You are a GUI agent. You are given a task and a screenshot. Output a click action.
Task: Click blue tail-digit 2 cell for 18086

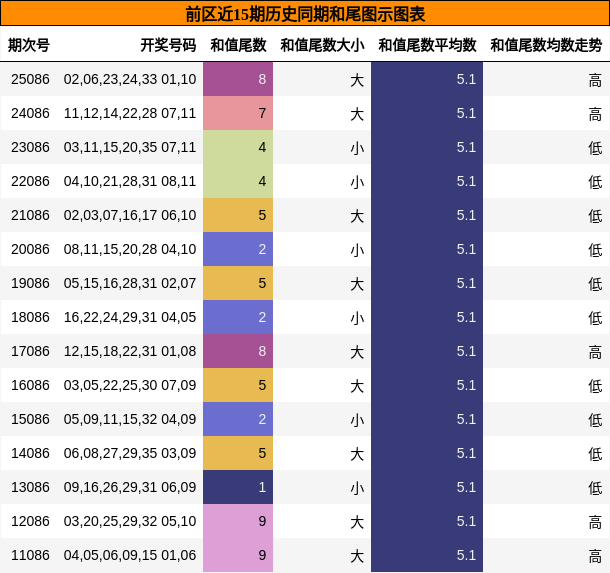(238, 317)
